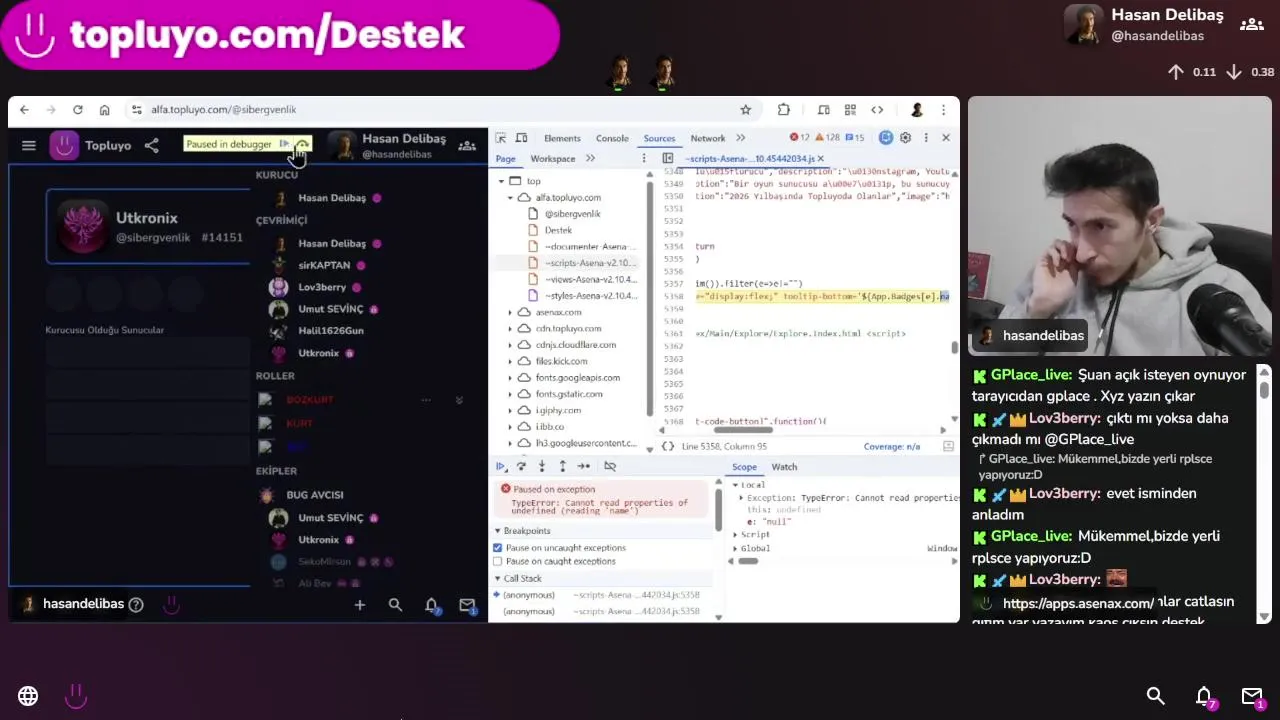The width and height of the screenshot is (1280, 720).
Task: Close the scripts-Asena file tab
Action: tap(821, 159)
